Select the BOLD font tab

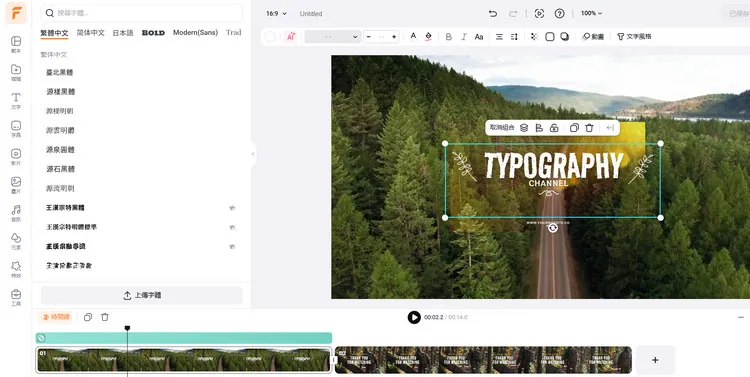point(153,33)
